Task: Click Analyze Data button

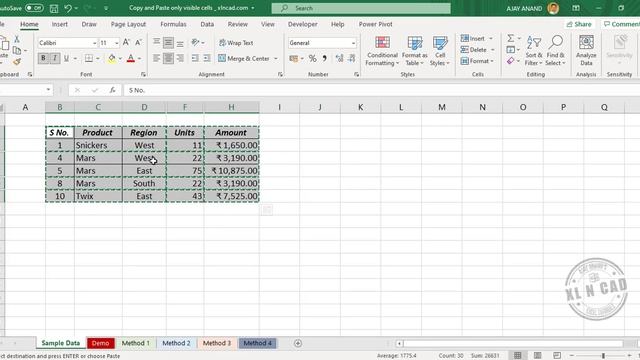Action: tap(586, 51)
